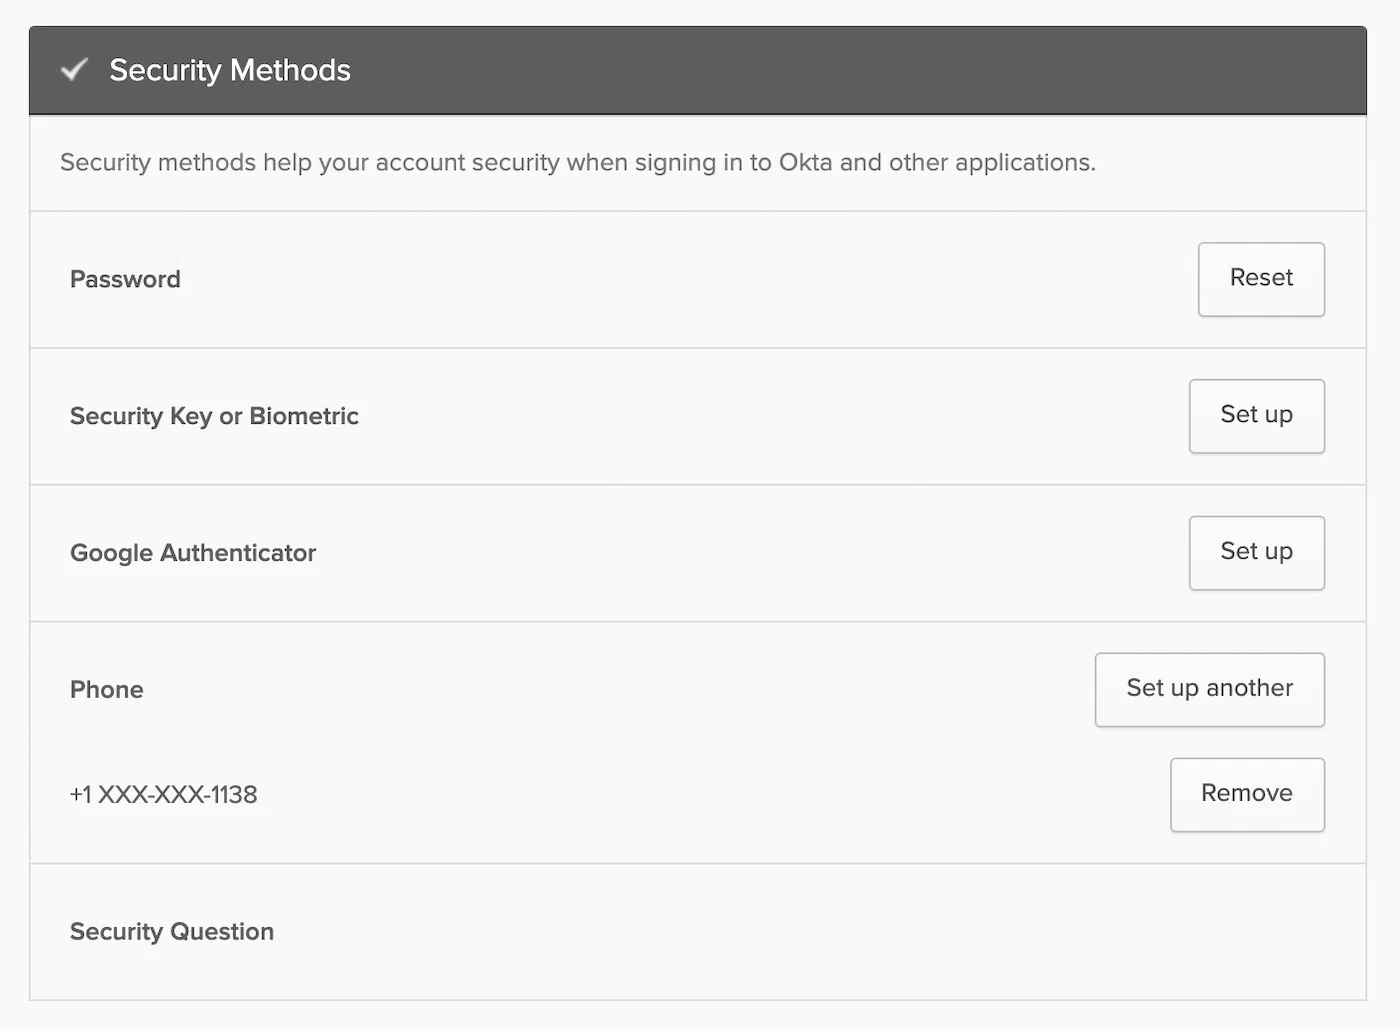Remove the phone ending in 1138
The image size is (1400, 1031).
(x=1246, y=794)
